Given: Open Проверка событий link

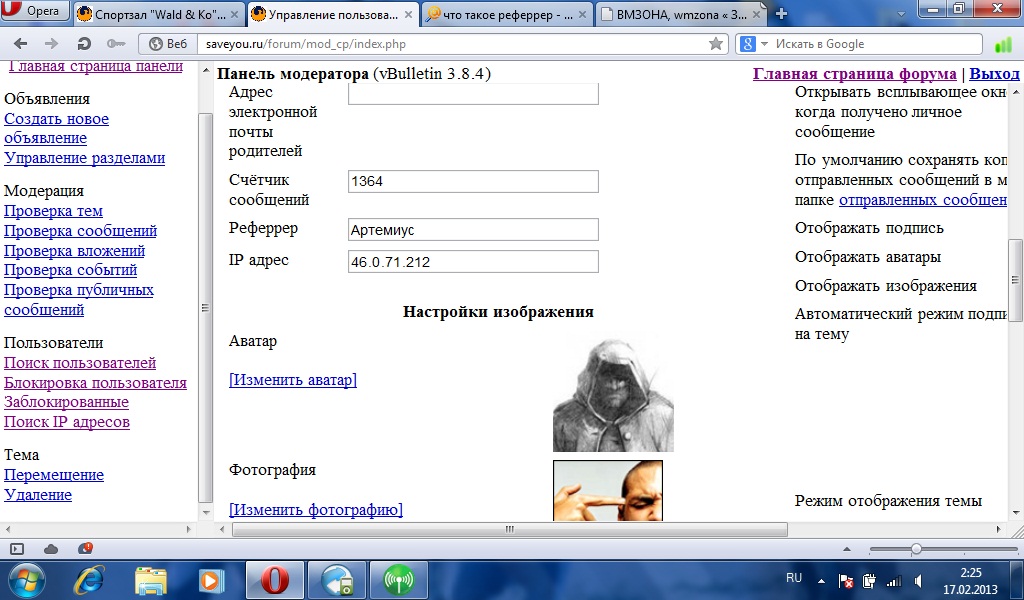Looking at the screenshot, I should click(71, 270).
